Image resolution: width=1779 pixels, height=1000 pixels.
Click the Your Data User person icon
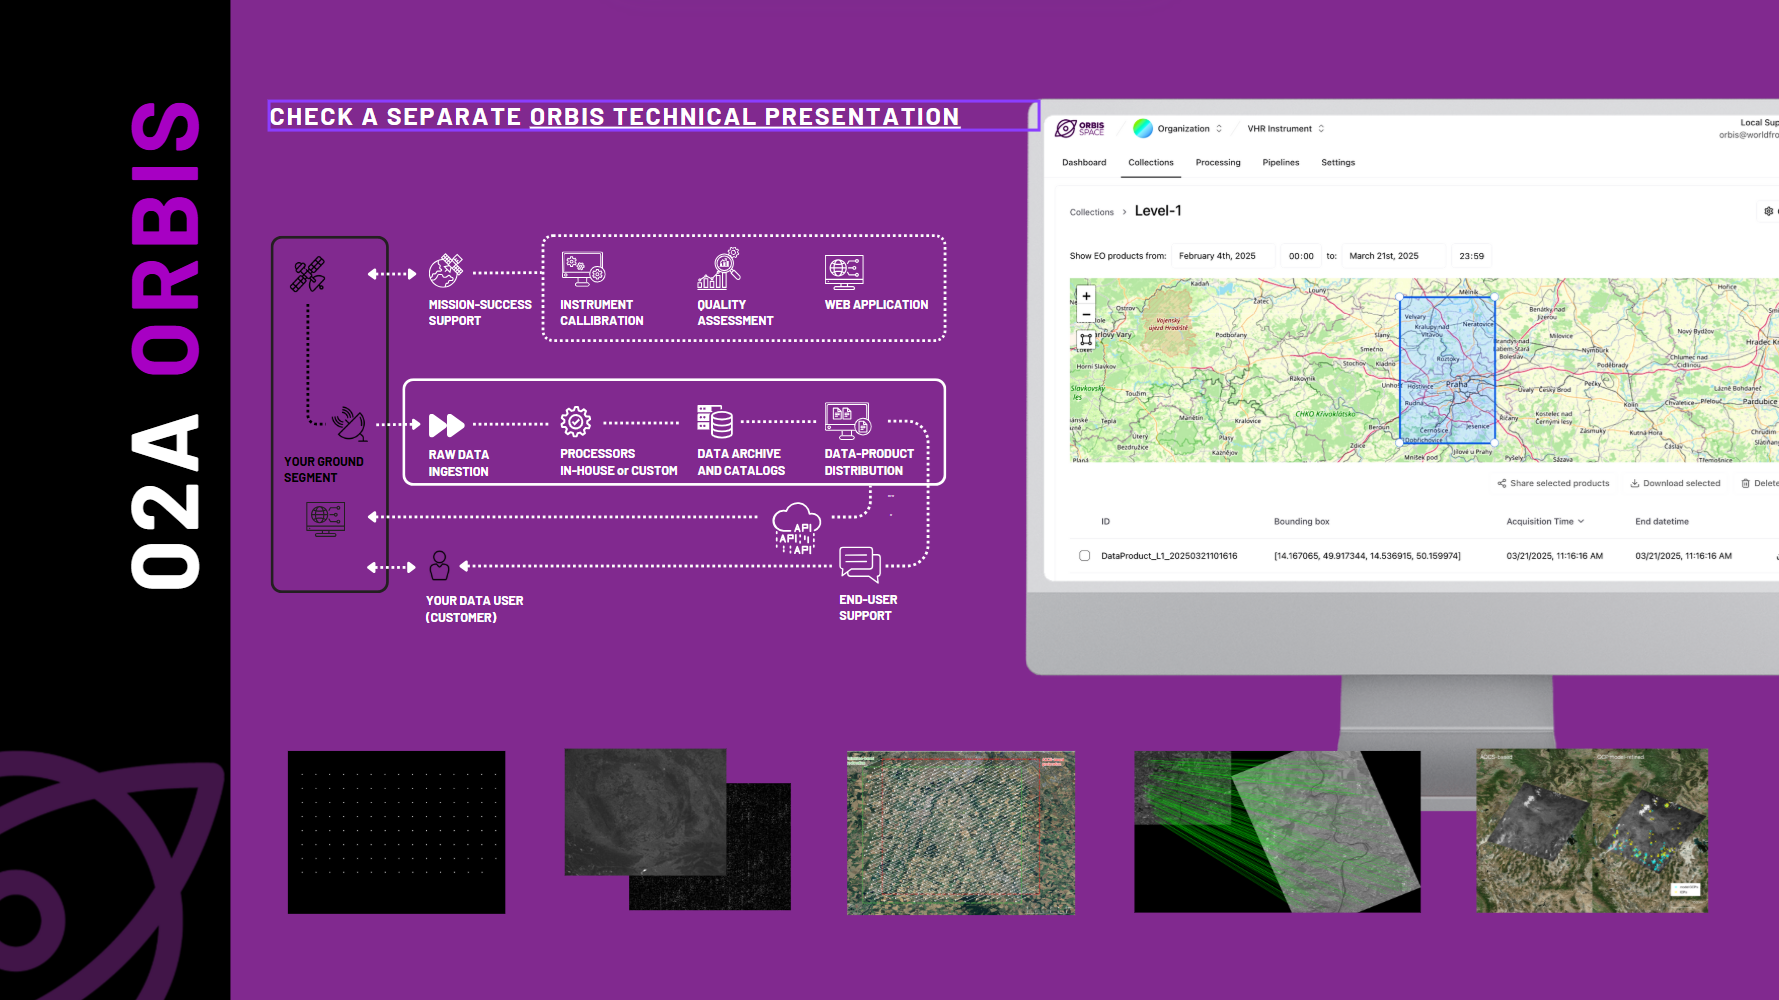[x=439, y=566]
